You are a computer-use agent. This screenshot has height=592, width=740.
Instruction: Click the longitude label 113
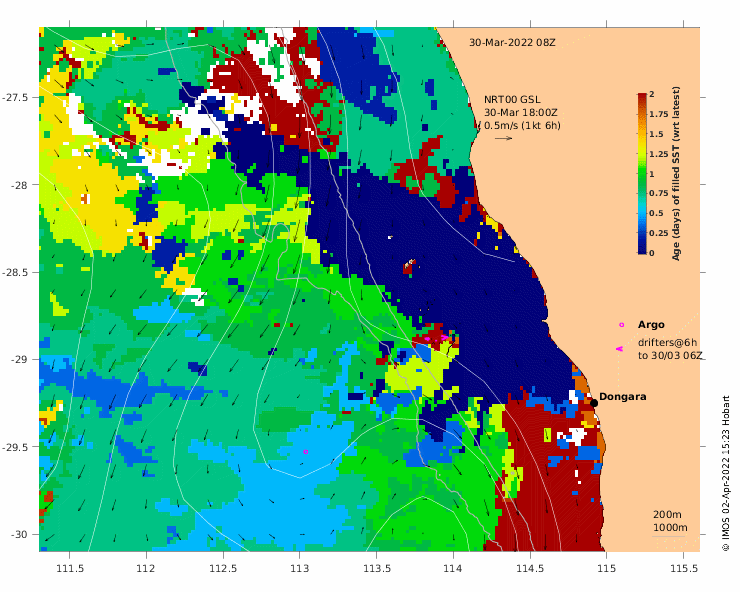tap(300, 568)
